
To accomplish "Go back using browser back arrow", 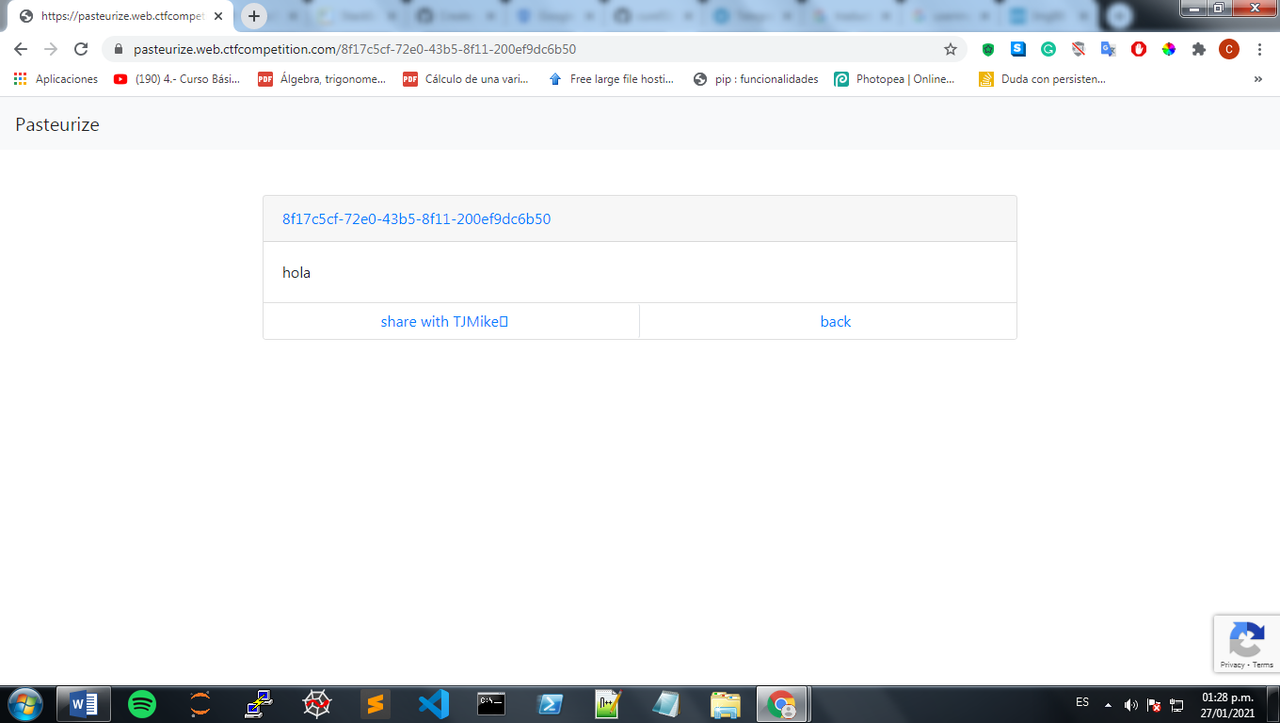I will pos(20,49).
